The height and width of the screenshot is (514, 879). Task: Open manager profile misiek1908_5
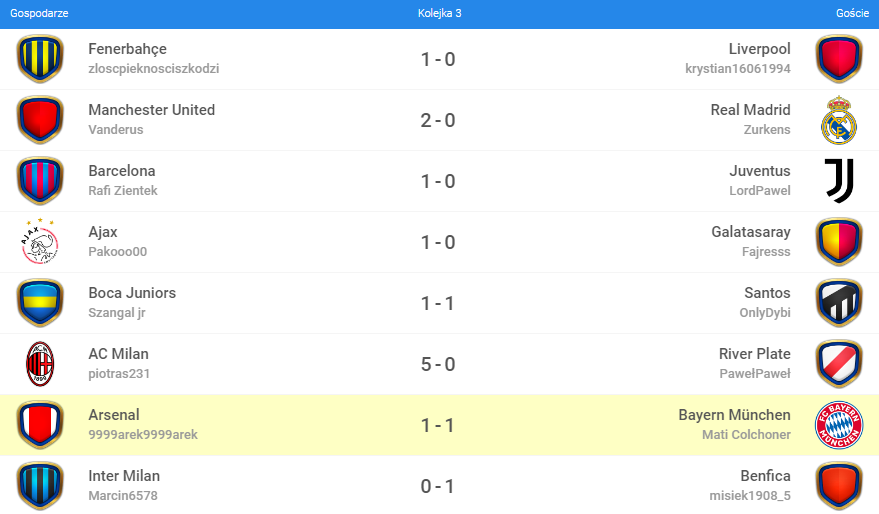click(750, 495)
